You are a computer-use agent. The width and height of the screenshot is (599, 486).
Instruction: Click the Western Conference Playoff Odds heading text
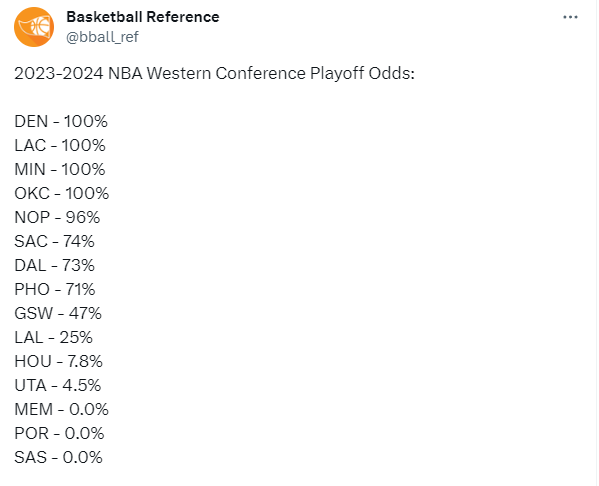(214, 73)
